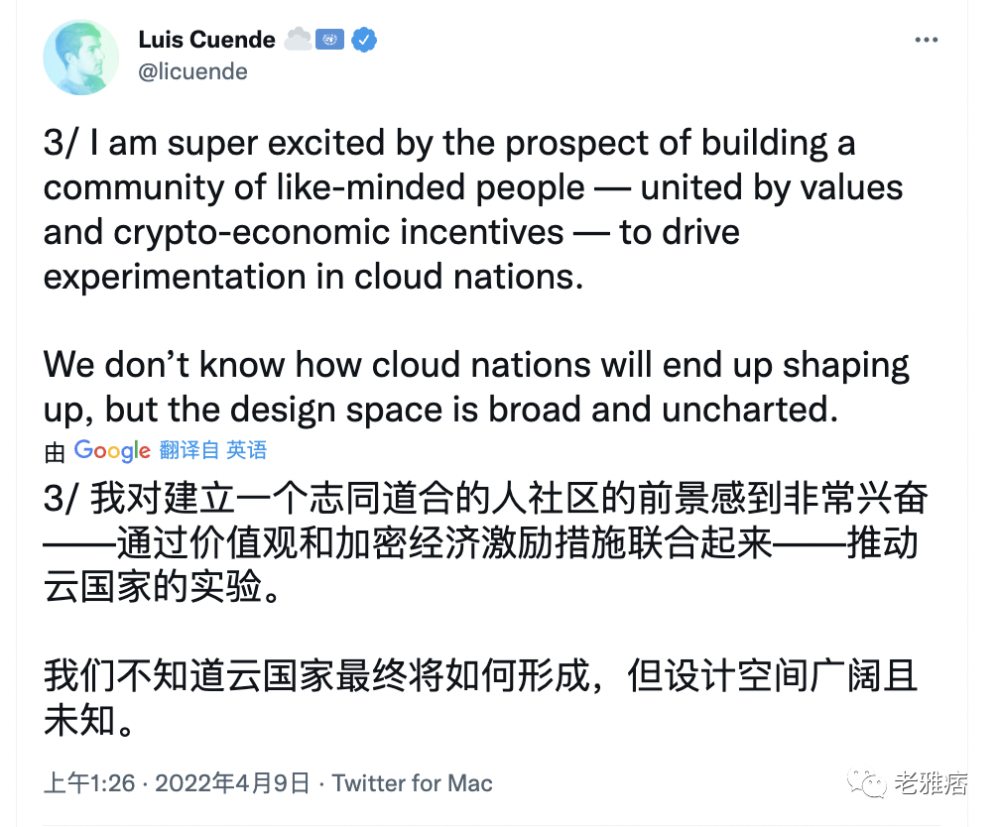This screenshot has height=827, width=1000.
Task: Click the "翻译自 英语" translation link
Action: (x=213, y=451)
